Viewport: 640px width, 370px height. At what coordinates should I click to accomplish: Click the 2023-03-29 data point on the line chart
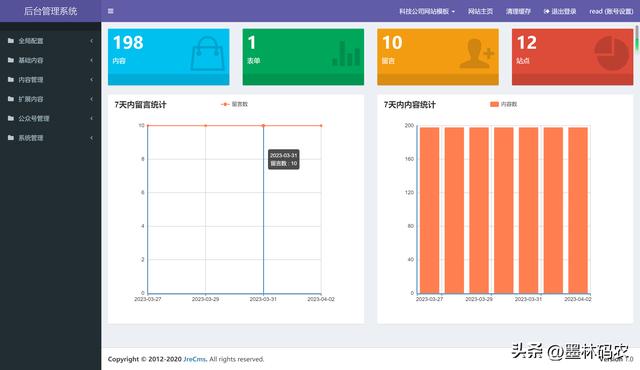coord(206,126)
